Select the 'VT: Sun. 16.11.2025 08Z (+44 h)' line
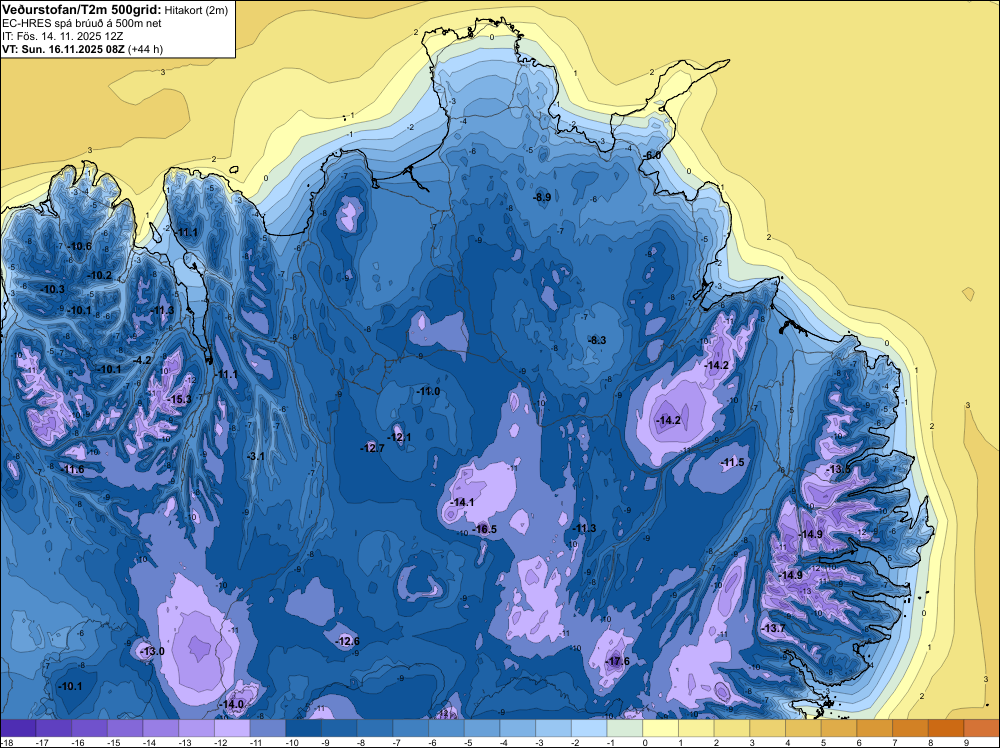This screenshot has height=748, width=1000. coord(82,49)
